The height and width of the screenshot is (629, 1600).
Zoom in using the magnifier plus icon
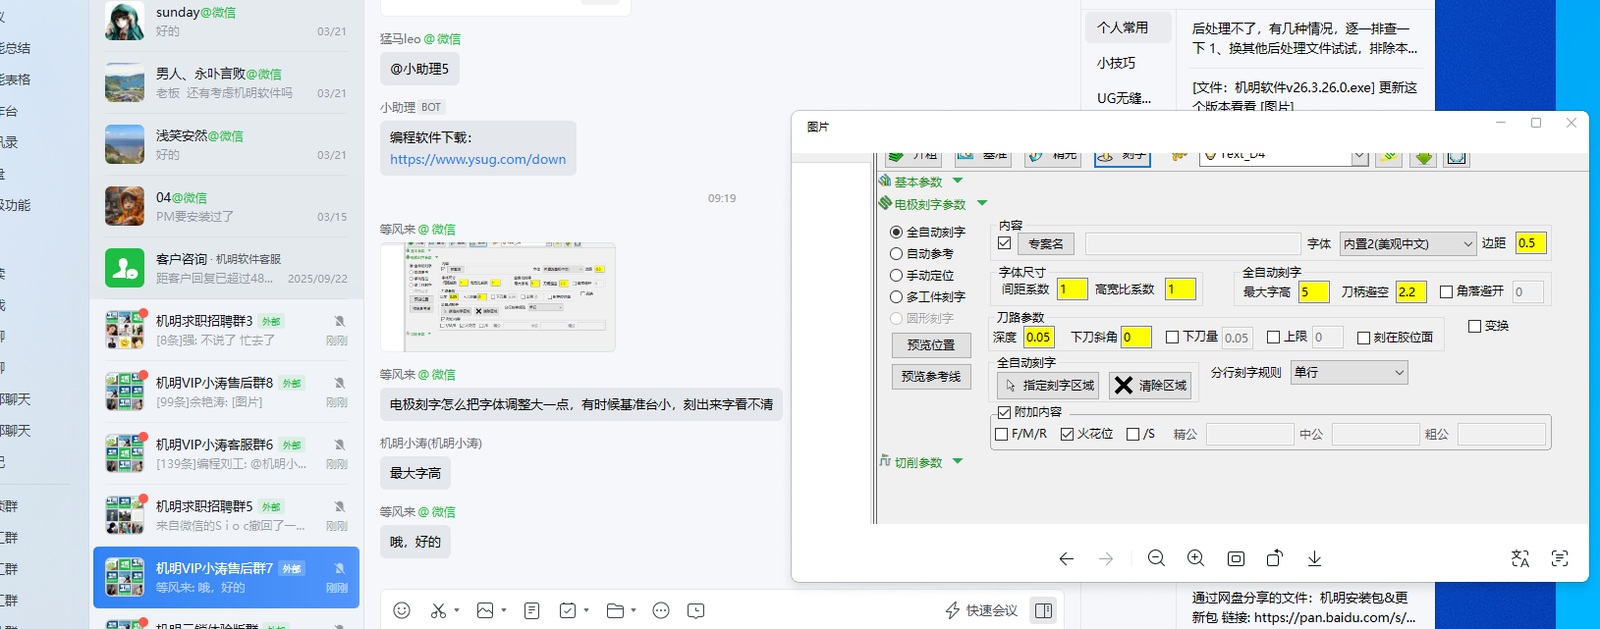pyautogui.click(x=1196, y=558)
